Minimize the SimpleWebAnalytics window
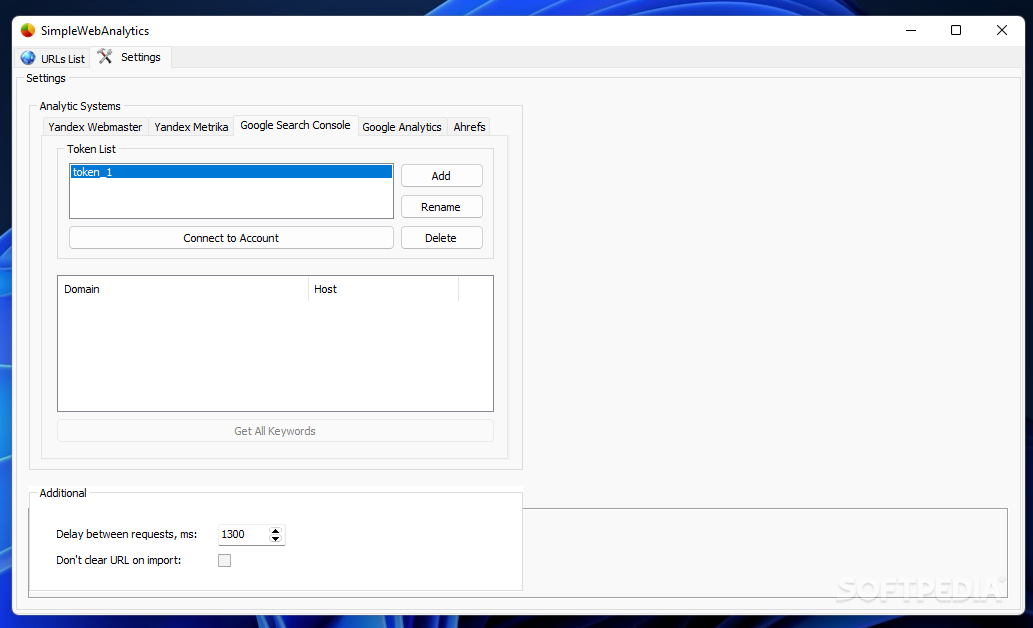Image resolution: width=1033 pixels, height=628 pixels. (x=911, y=30)
